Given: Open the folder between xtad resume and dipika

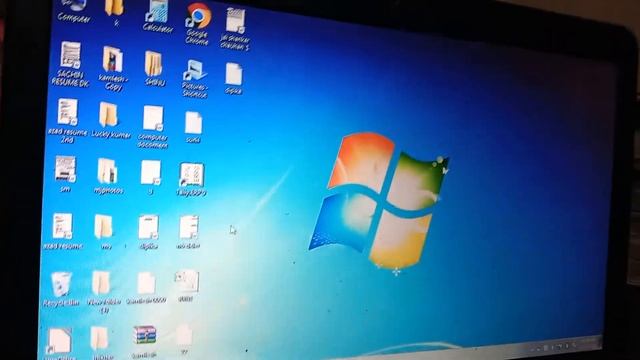Looking at the screenshot, I should click(104, 231).
